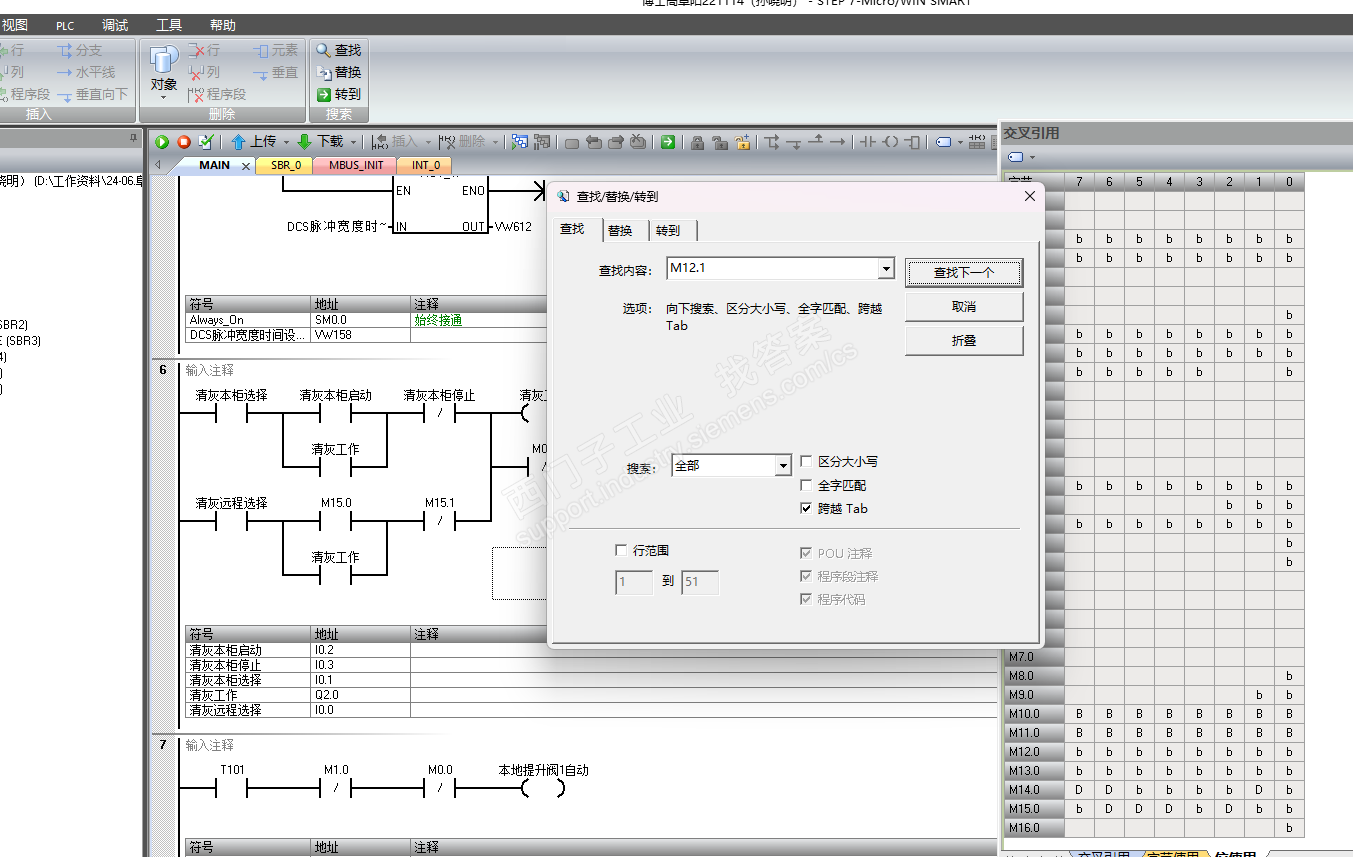The height and width of the screenshot is (857, 1353).
Task: Click the 下载 download button in editor toolbar
Action: [320, 142]
